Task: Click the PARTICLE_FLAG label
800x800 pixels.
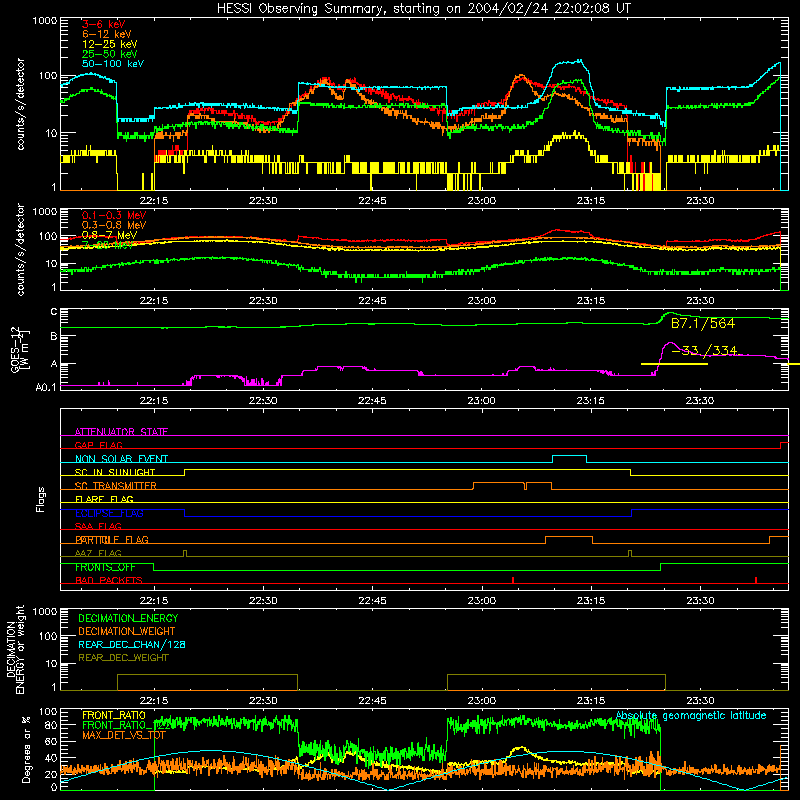Action: click(112, 540)
